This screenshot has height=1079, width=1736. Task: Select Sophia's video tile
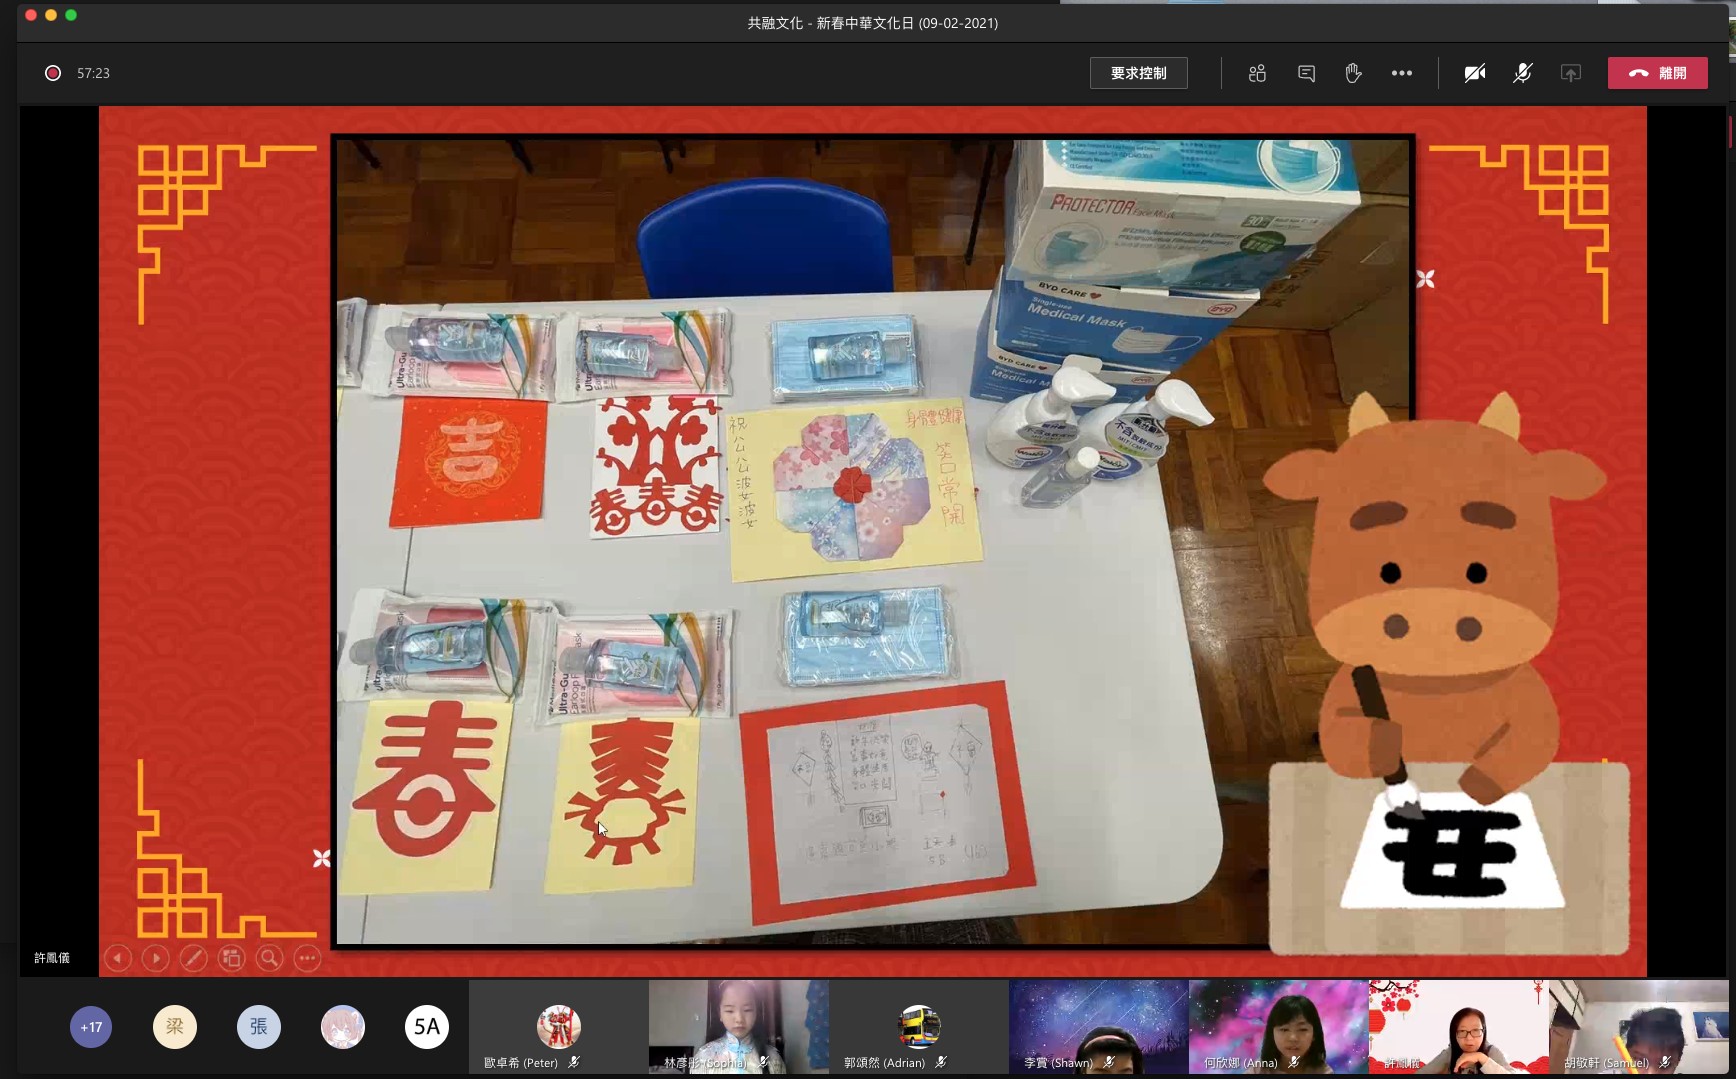coord(739,1027)
